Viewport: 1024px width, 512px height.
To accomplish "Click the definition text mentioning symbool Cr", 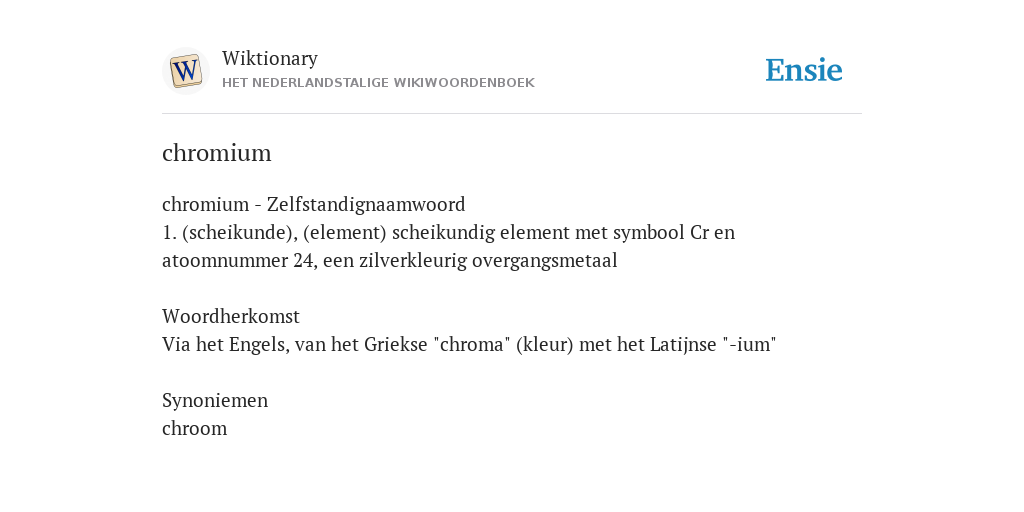I will pyautogui.click(x=448, y=232).
